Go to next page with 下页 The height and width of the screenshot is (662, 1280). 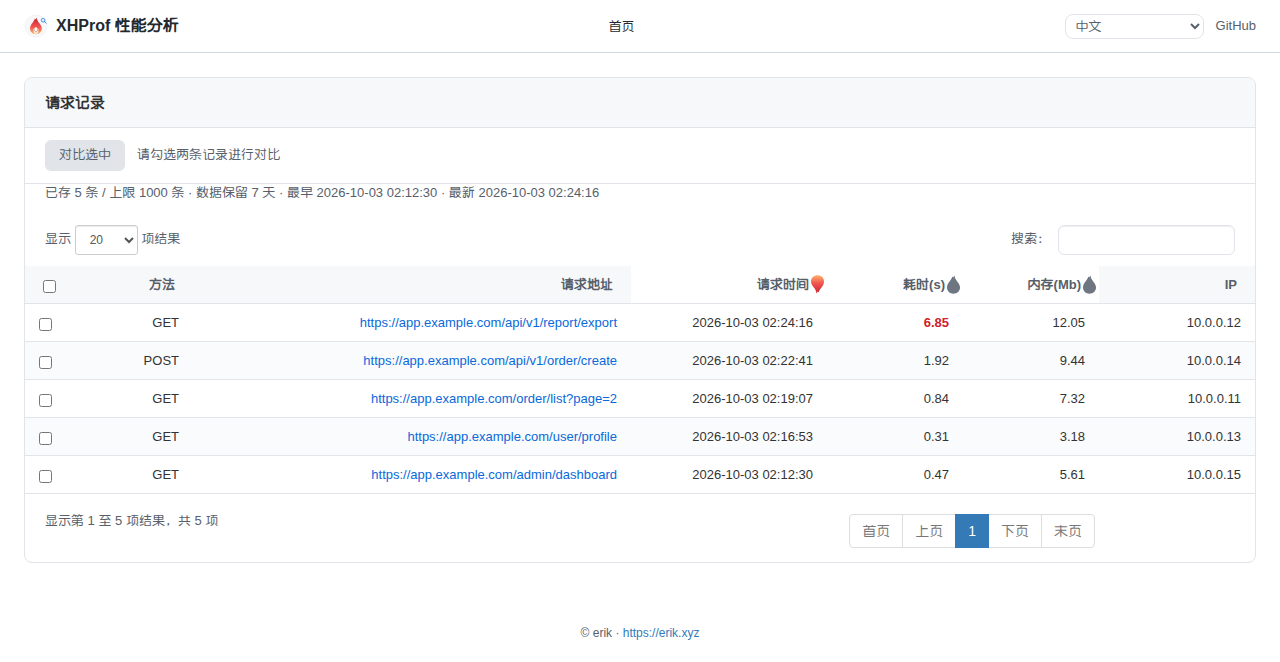point(1015,531)
